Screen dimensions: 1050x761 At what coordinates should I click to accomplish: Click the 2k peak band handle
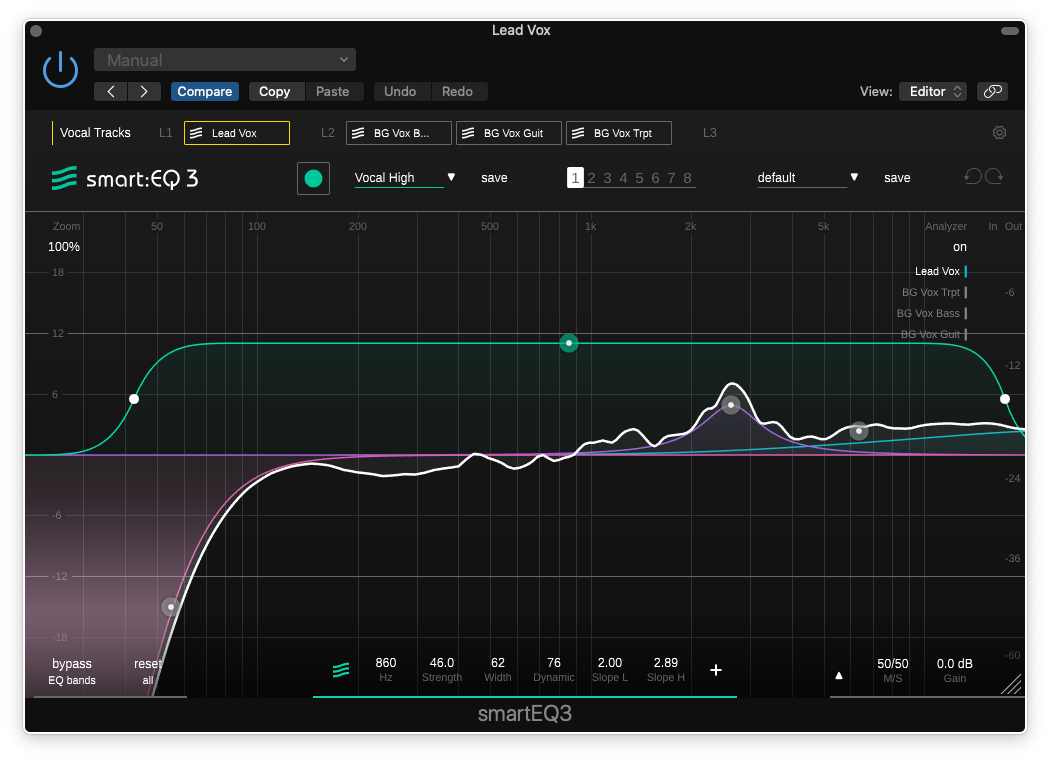tap(731, 405)
